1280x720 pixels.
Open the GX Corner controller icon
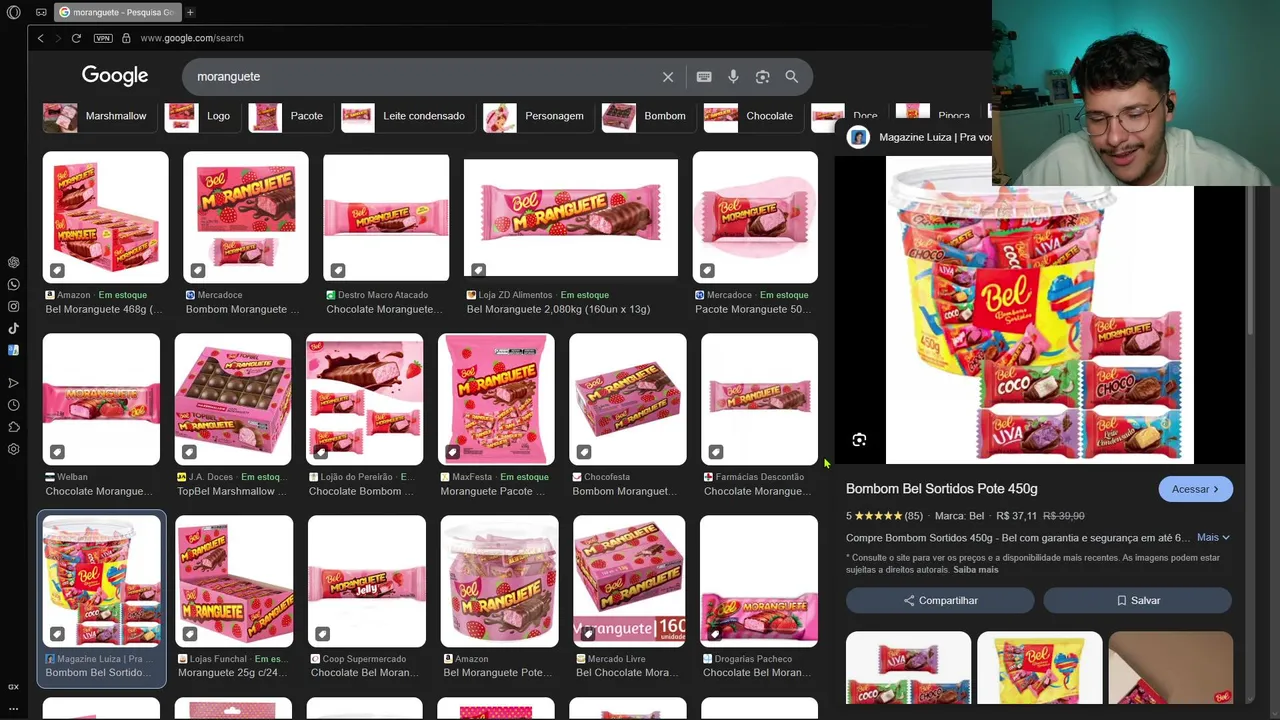click(x=41, y=12)
